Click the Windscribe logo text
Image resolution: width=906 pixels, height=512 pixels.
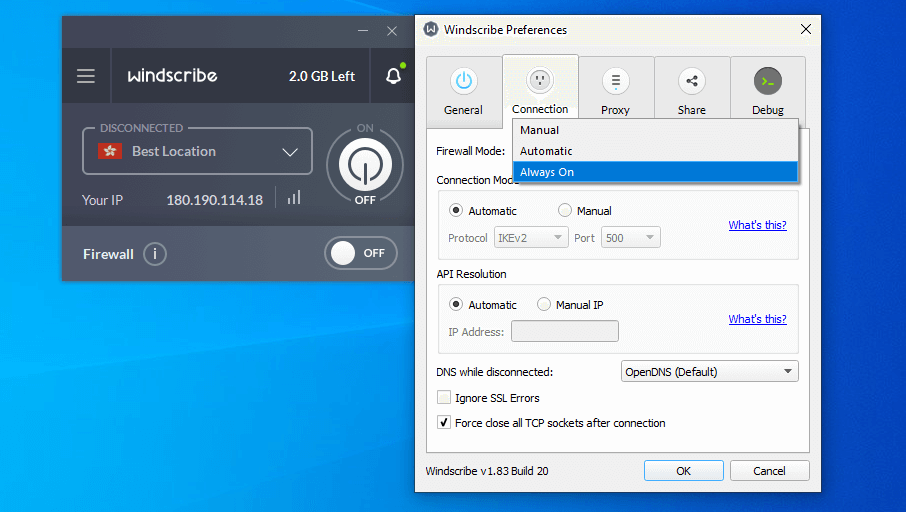[172, 76]
